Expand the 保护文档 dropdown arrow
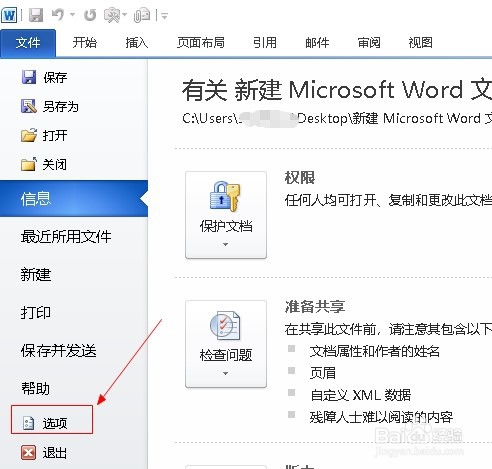This screenshot has height=469, width=492. click(x=225, y=244)
